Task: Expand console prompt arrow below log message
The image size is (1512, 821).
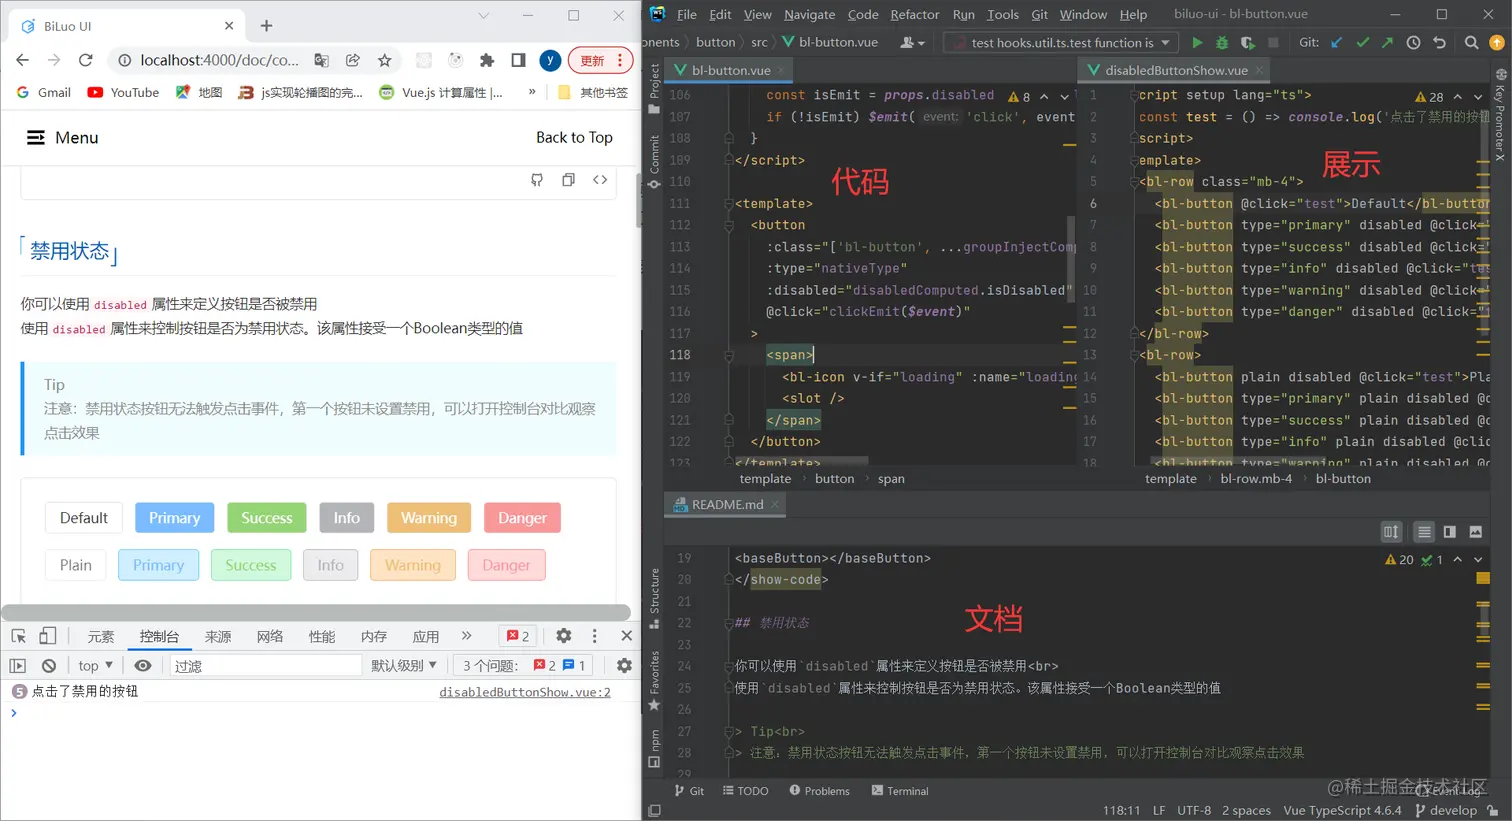Action: 14,713
